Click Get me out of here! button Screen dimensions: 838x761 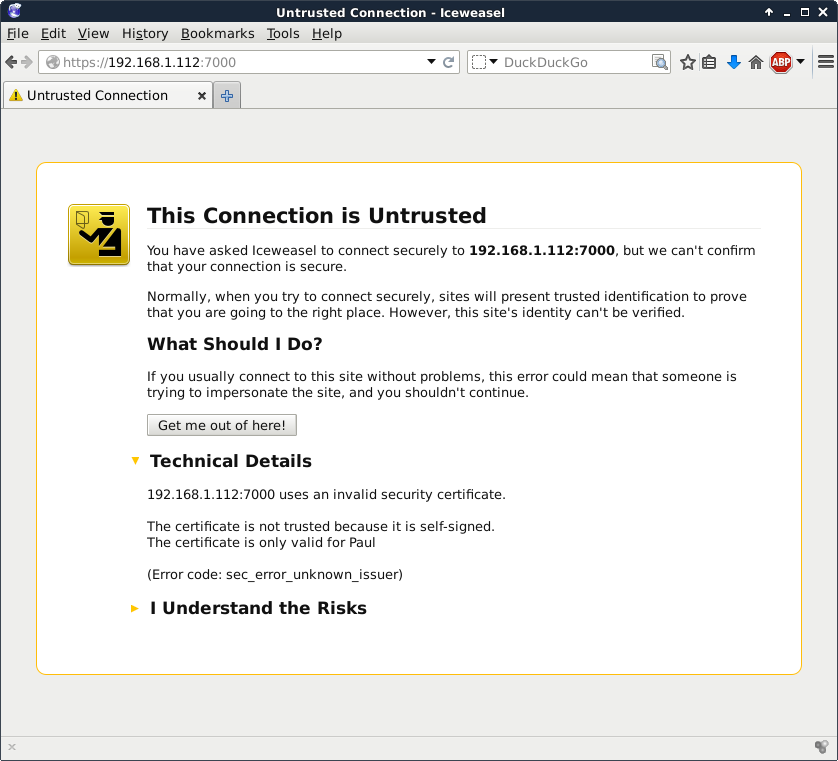click(x=222, y=425)
